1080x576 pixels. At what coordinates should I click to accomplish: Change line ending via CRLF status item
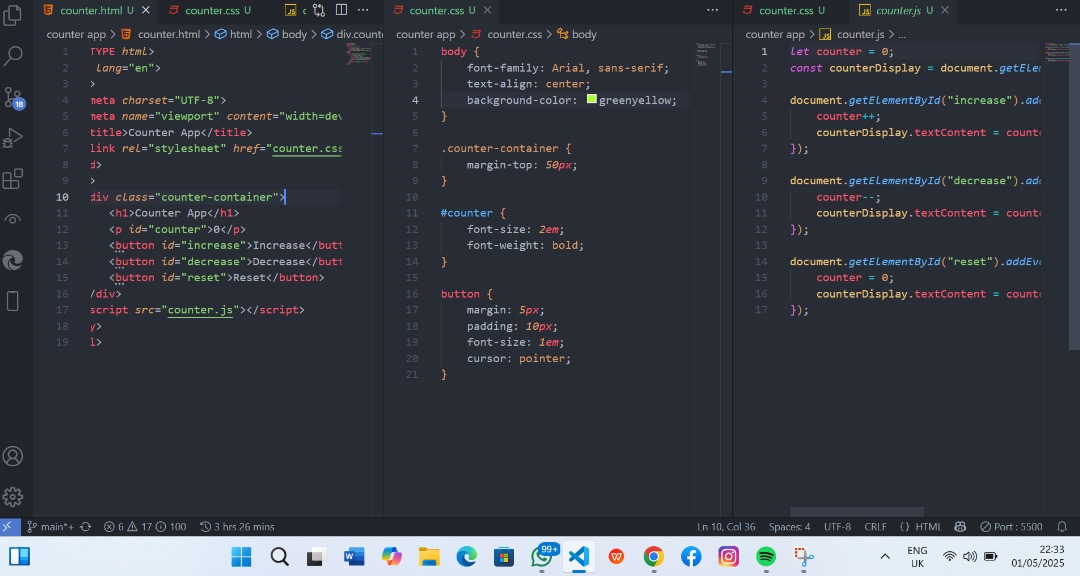click(x=875, y=526)
